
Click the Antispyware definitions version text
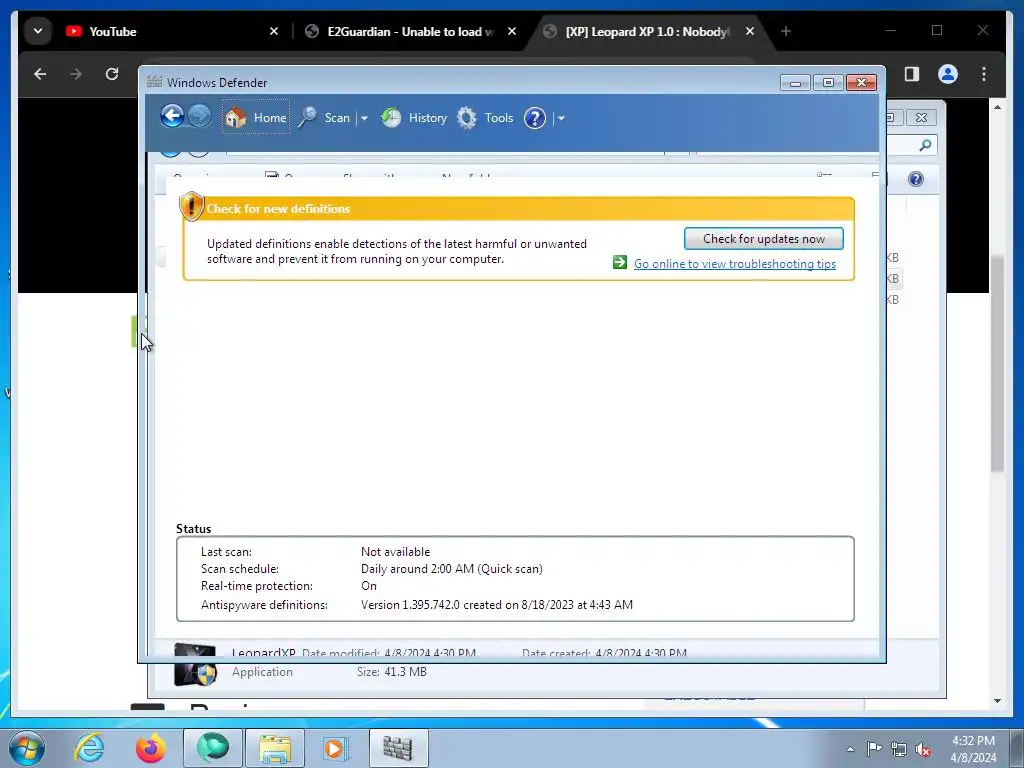point(496,605)
